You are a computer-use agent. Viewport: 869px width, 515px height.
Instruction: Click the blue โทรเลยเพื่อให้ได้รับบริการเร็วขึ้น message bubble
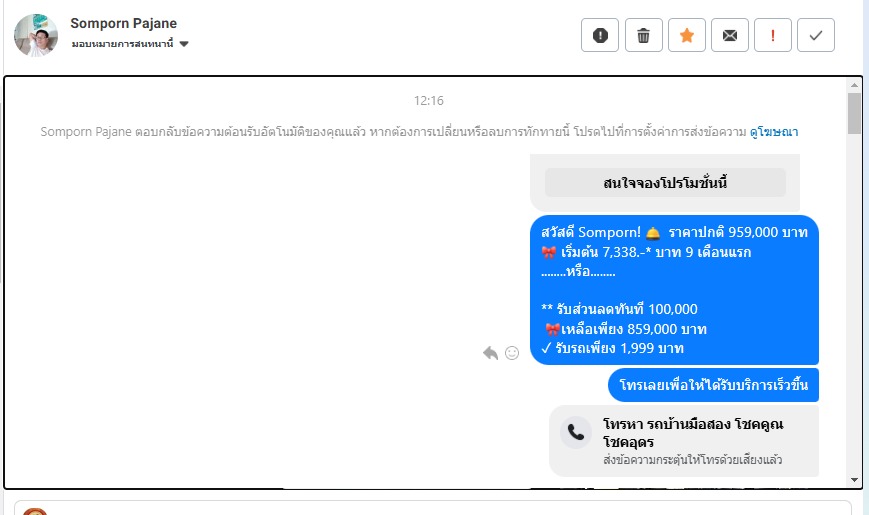coord(713,385)
